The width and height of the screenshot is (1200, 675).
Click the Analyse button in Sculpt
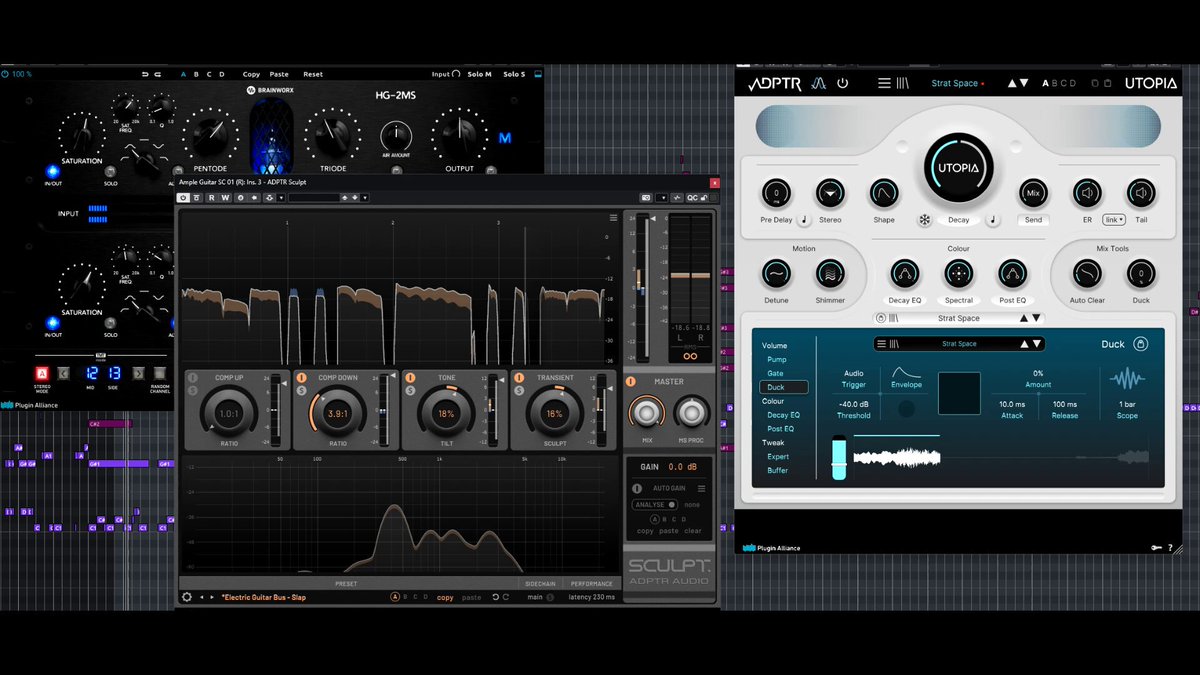tap(654, 505)
